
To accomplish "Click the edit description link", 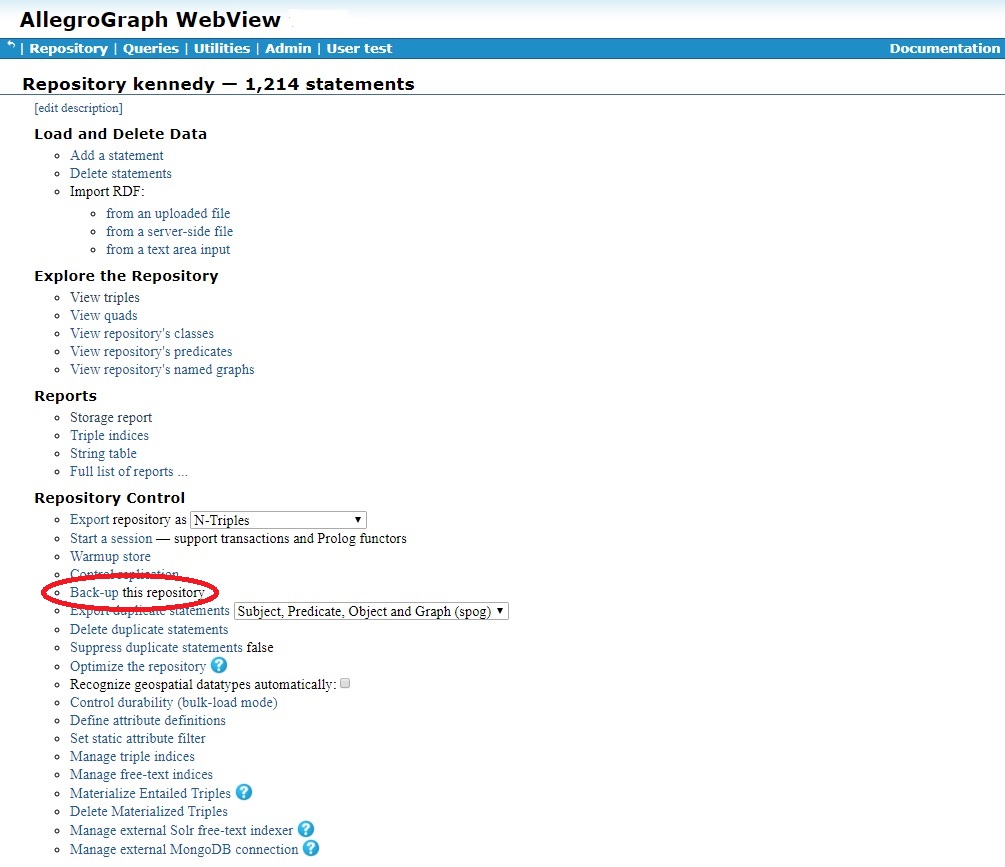I will pos(78,108).
